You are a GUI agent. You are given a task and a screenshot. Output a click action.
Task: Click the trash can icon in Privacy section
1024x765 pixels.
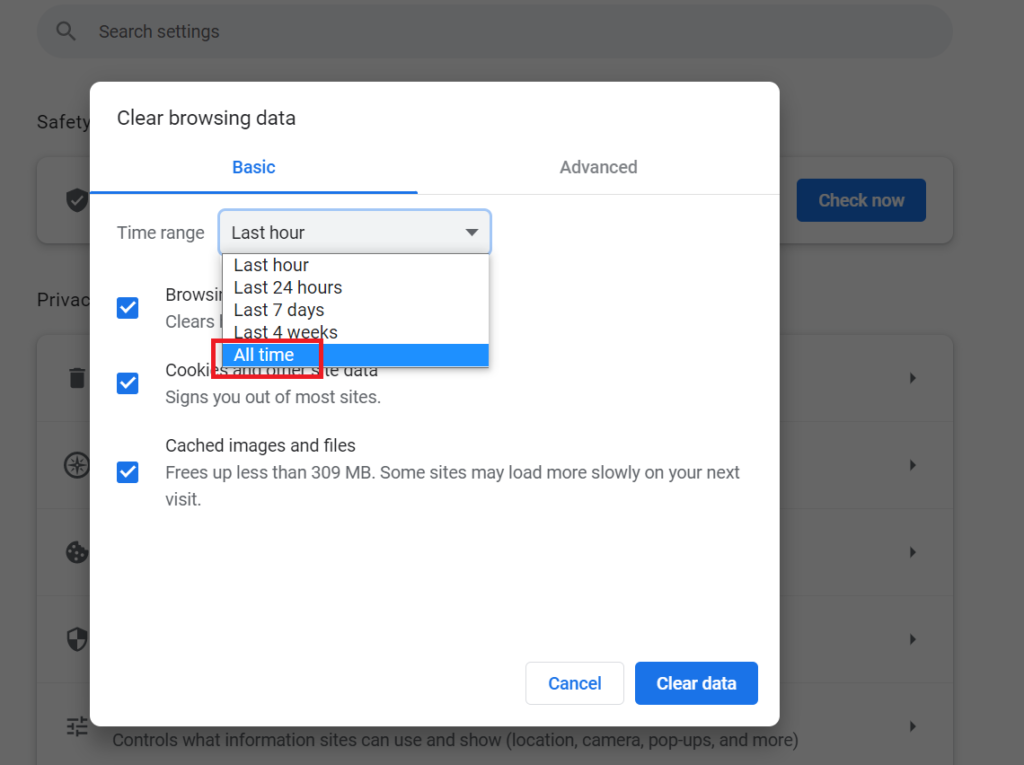(77, 378)
